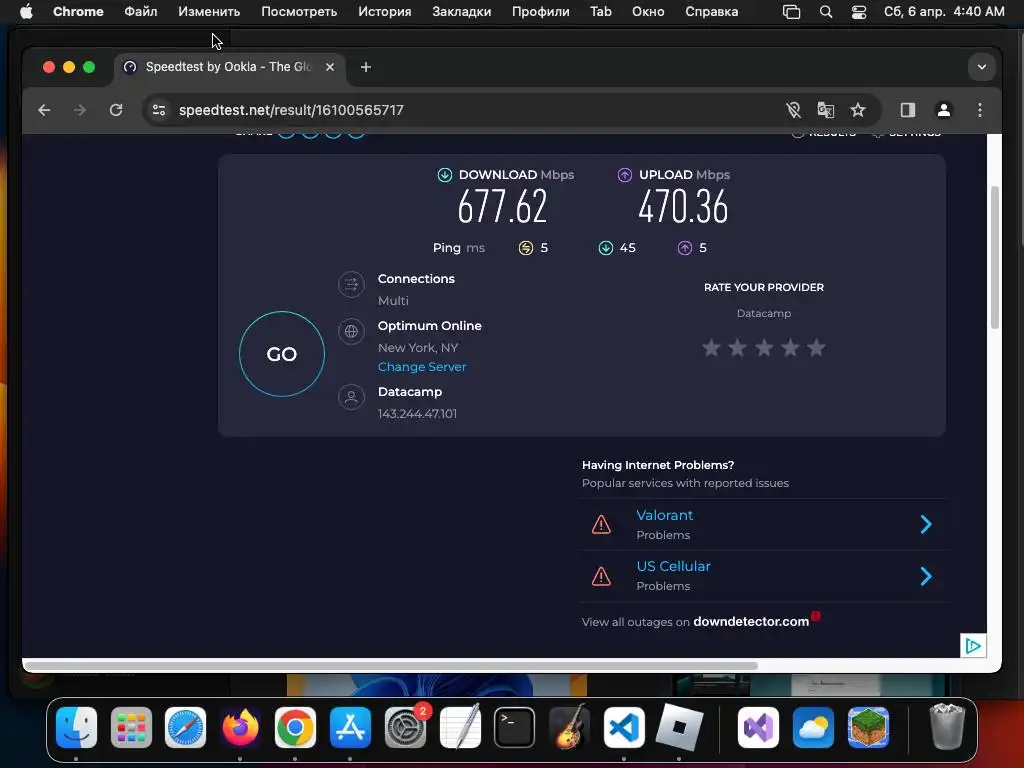Click the IP address 143.244.47.101
Image resolution: width=1024 pixels, height=768 pixels.
click(417, 414)
